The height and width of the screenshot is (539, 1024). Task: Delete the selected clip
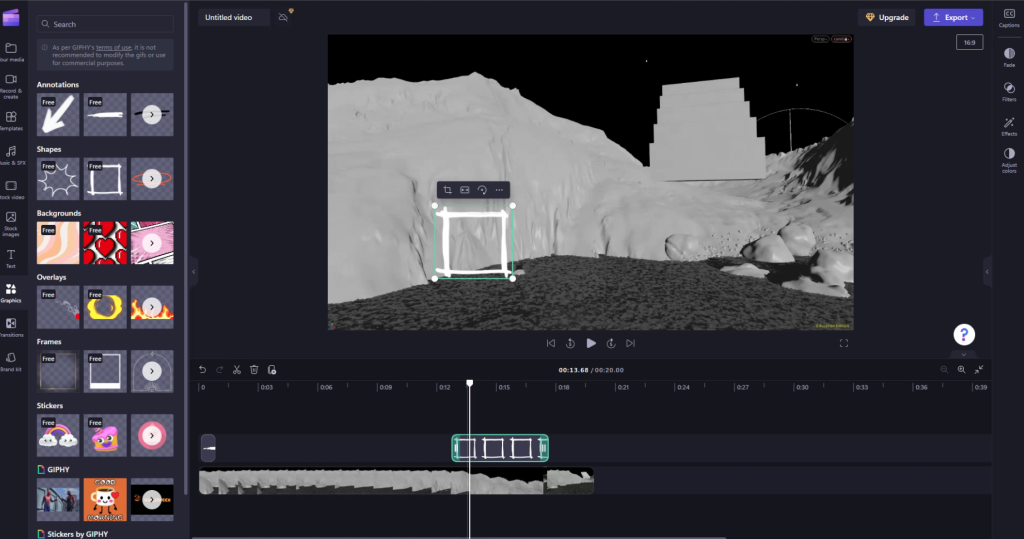tap(254, 370)
